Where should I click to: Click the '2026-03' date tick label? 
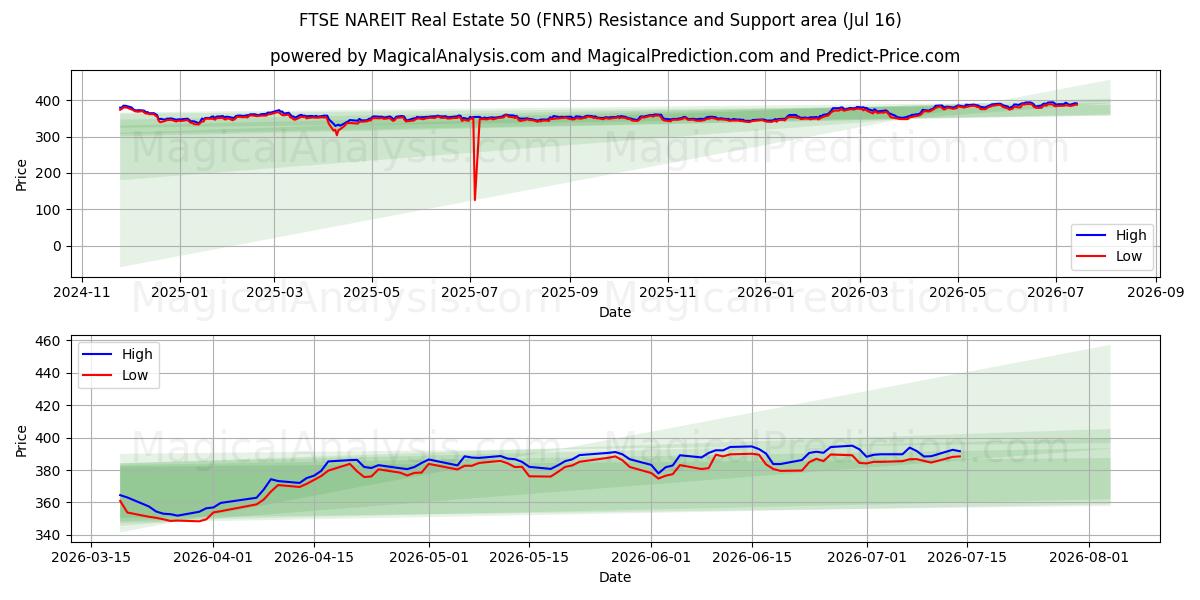(860, 292)
